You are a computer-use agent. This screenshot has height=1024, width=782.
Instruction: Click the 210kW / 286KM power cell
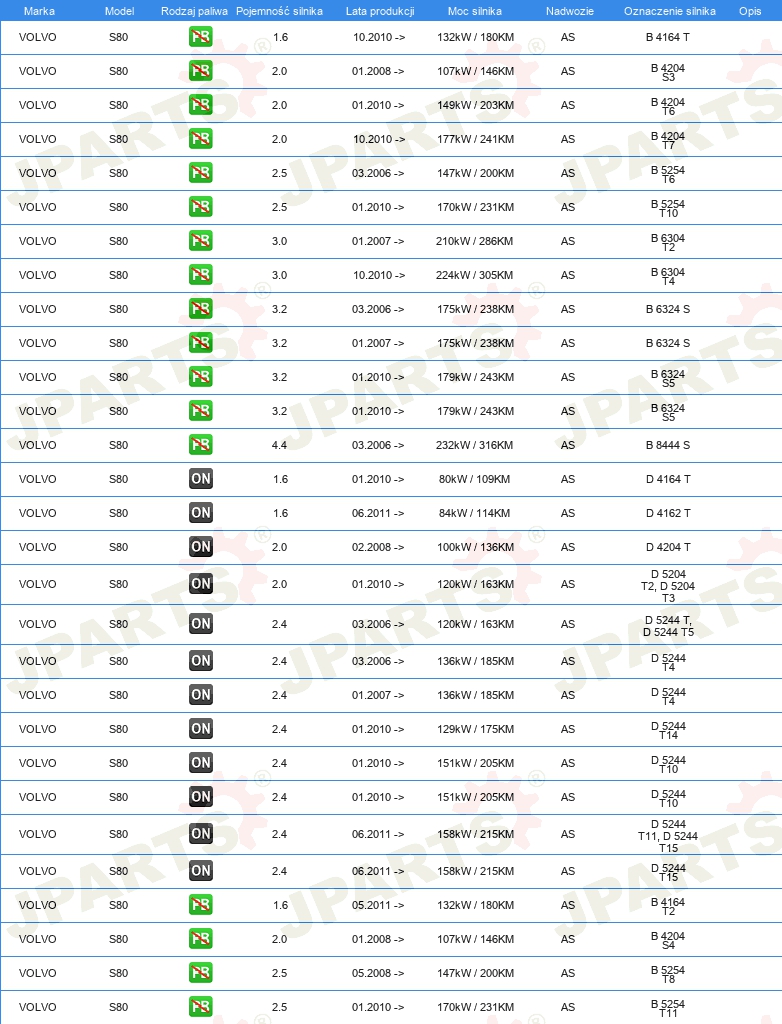[x=475, y=241]
